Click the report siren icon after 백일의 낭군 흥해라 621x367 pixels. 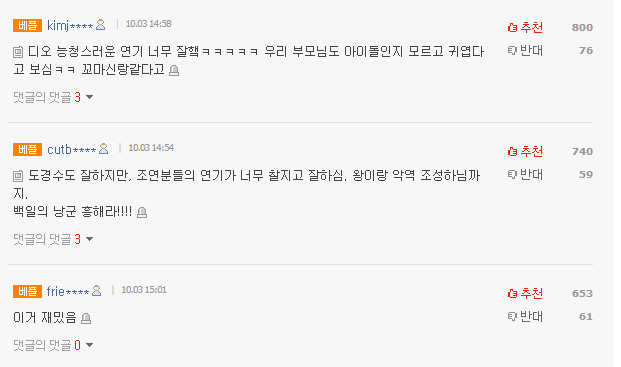pos(142,213)
